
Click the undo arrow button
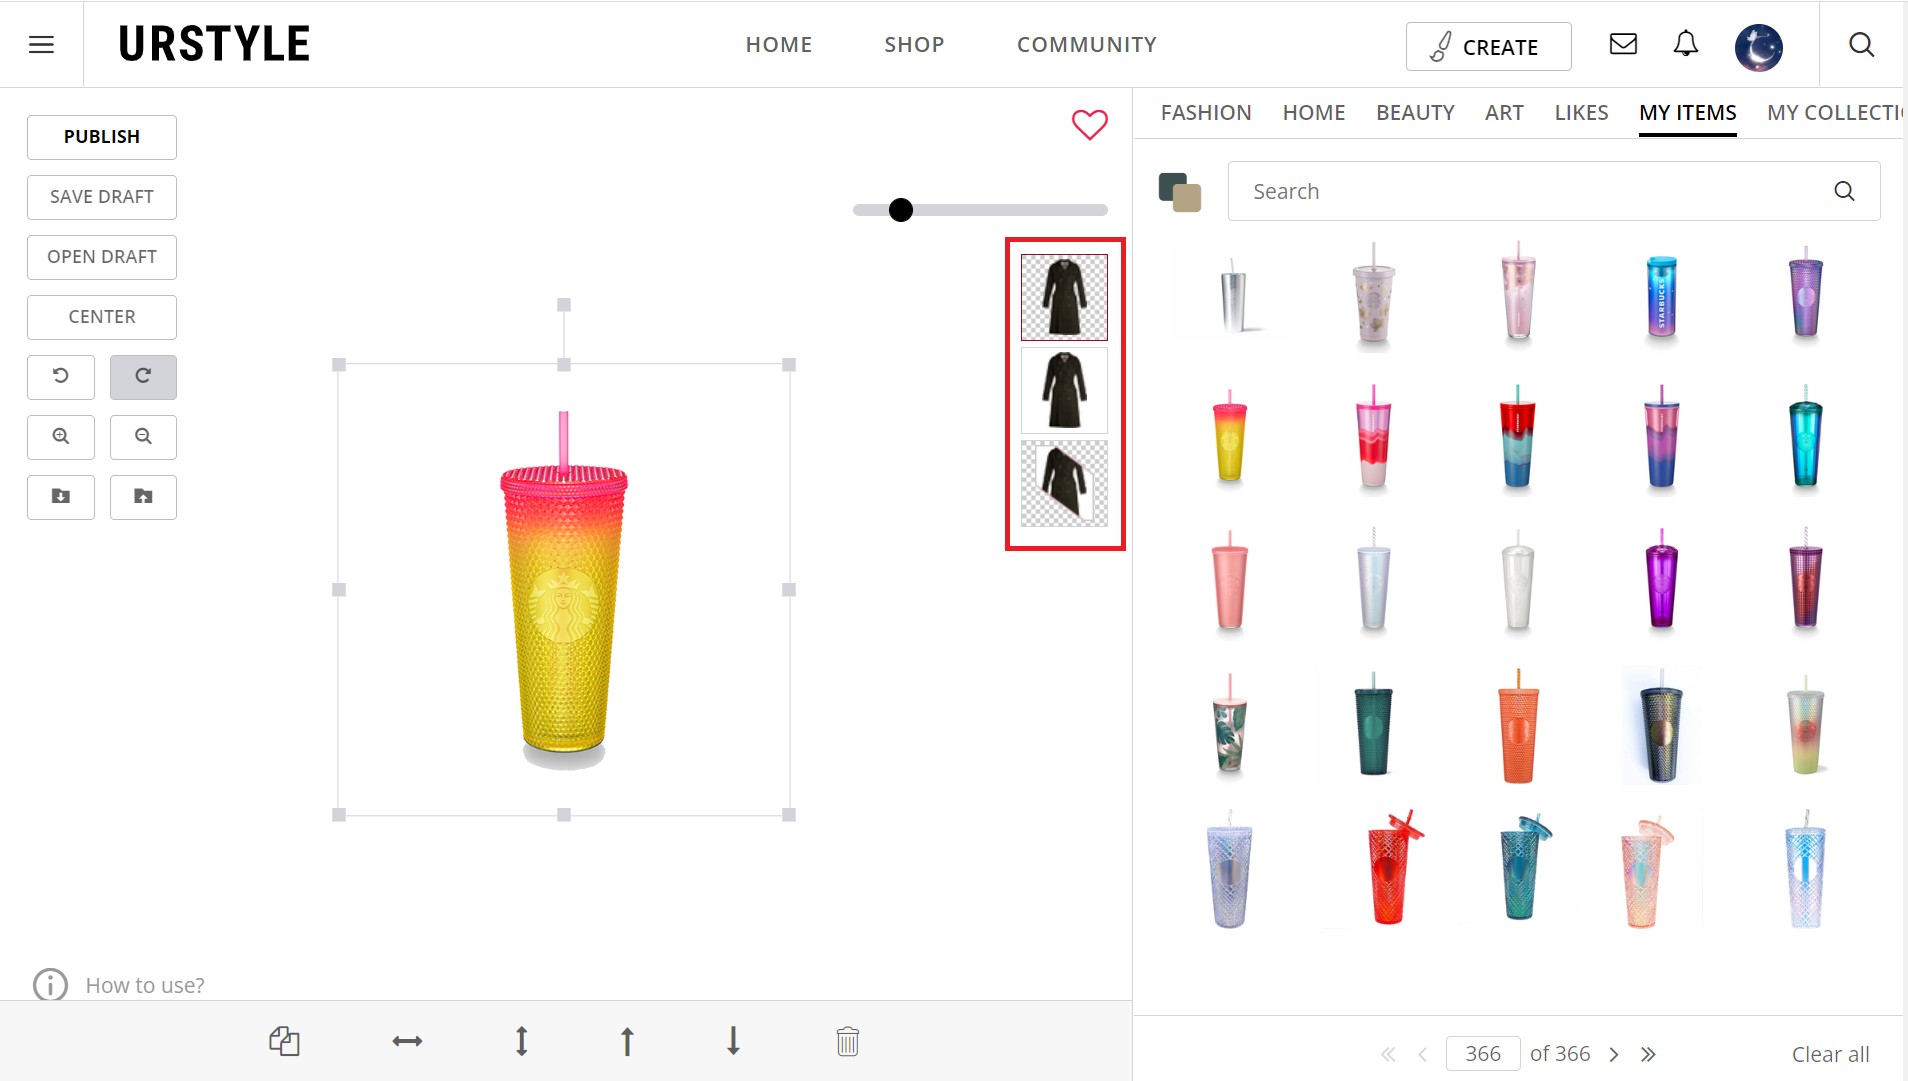tap(61, 377)
